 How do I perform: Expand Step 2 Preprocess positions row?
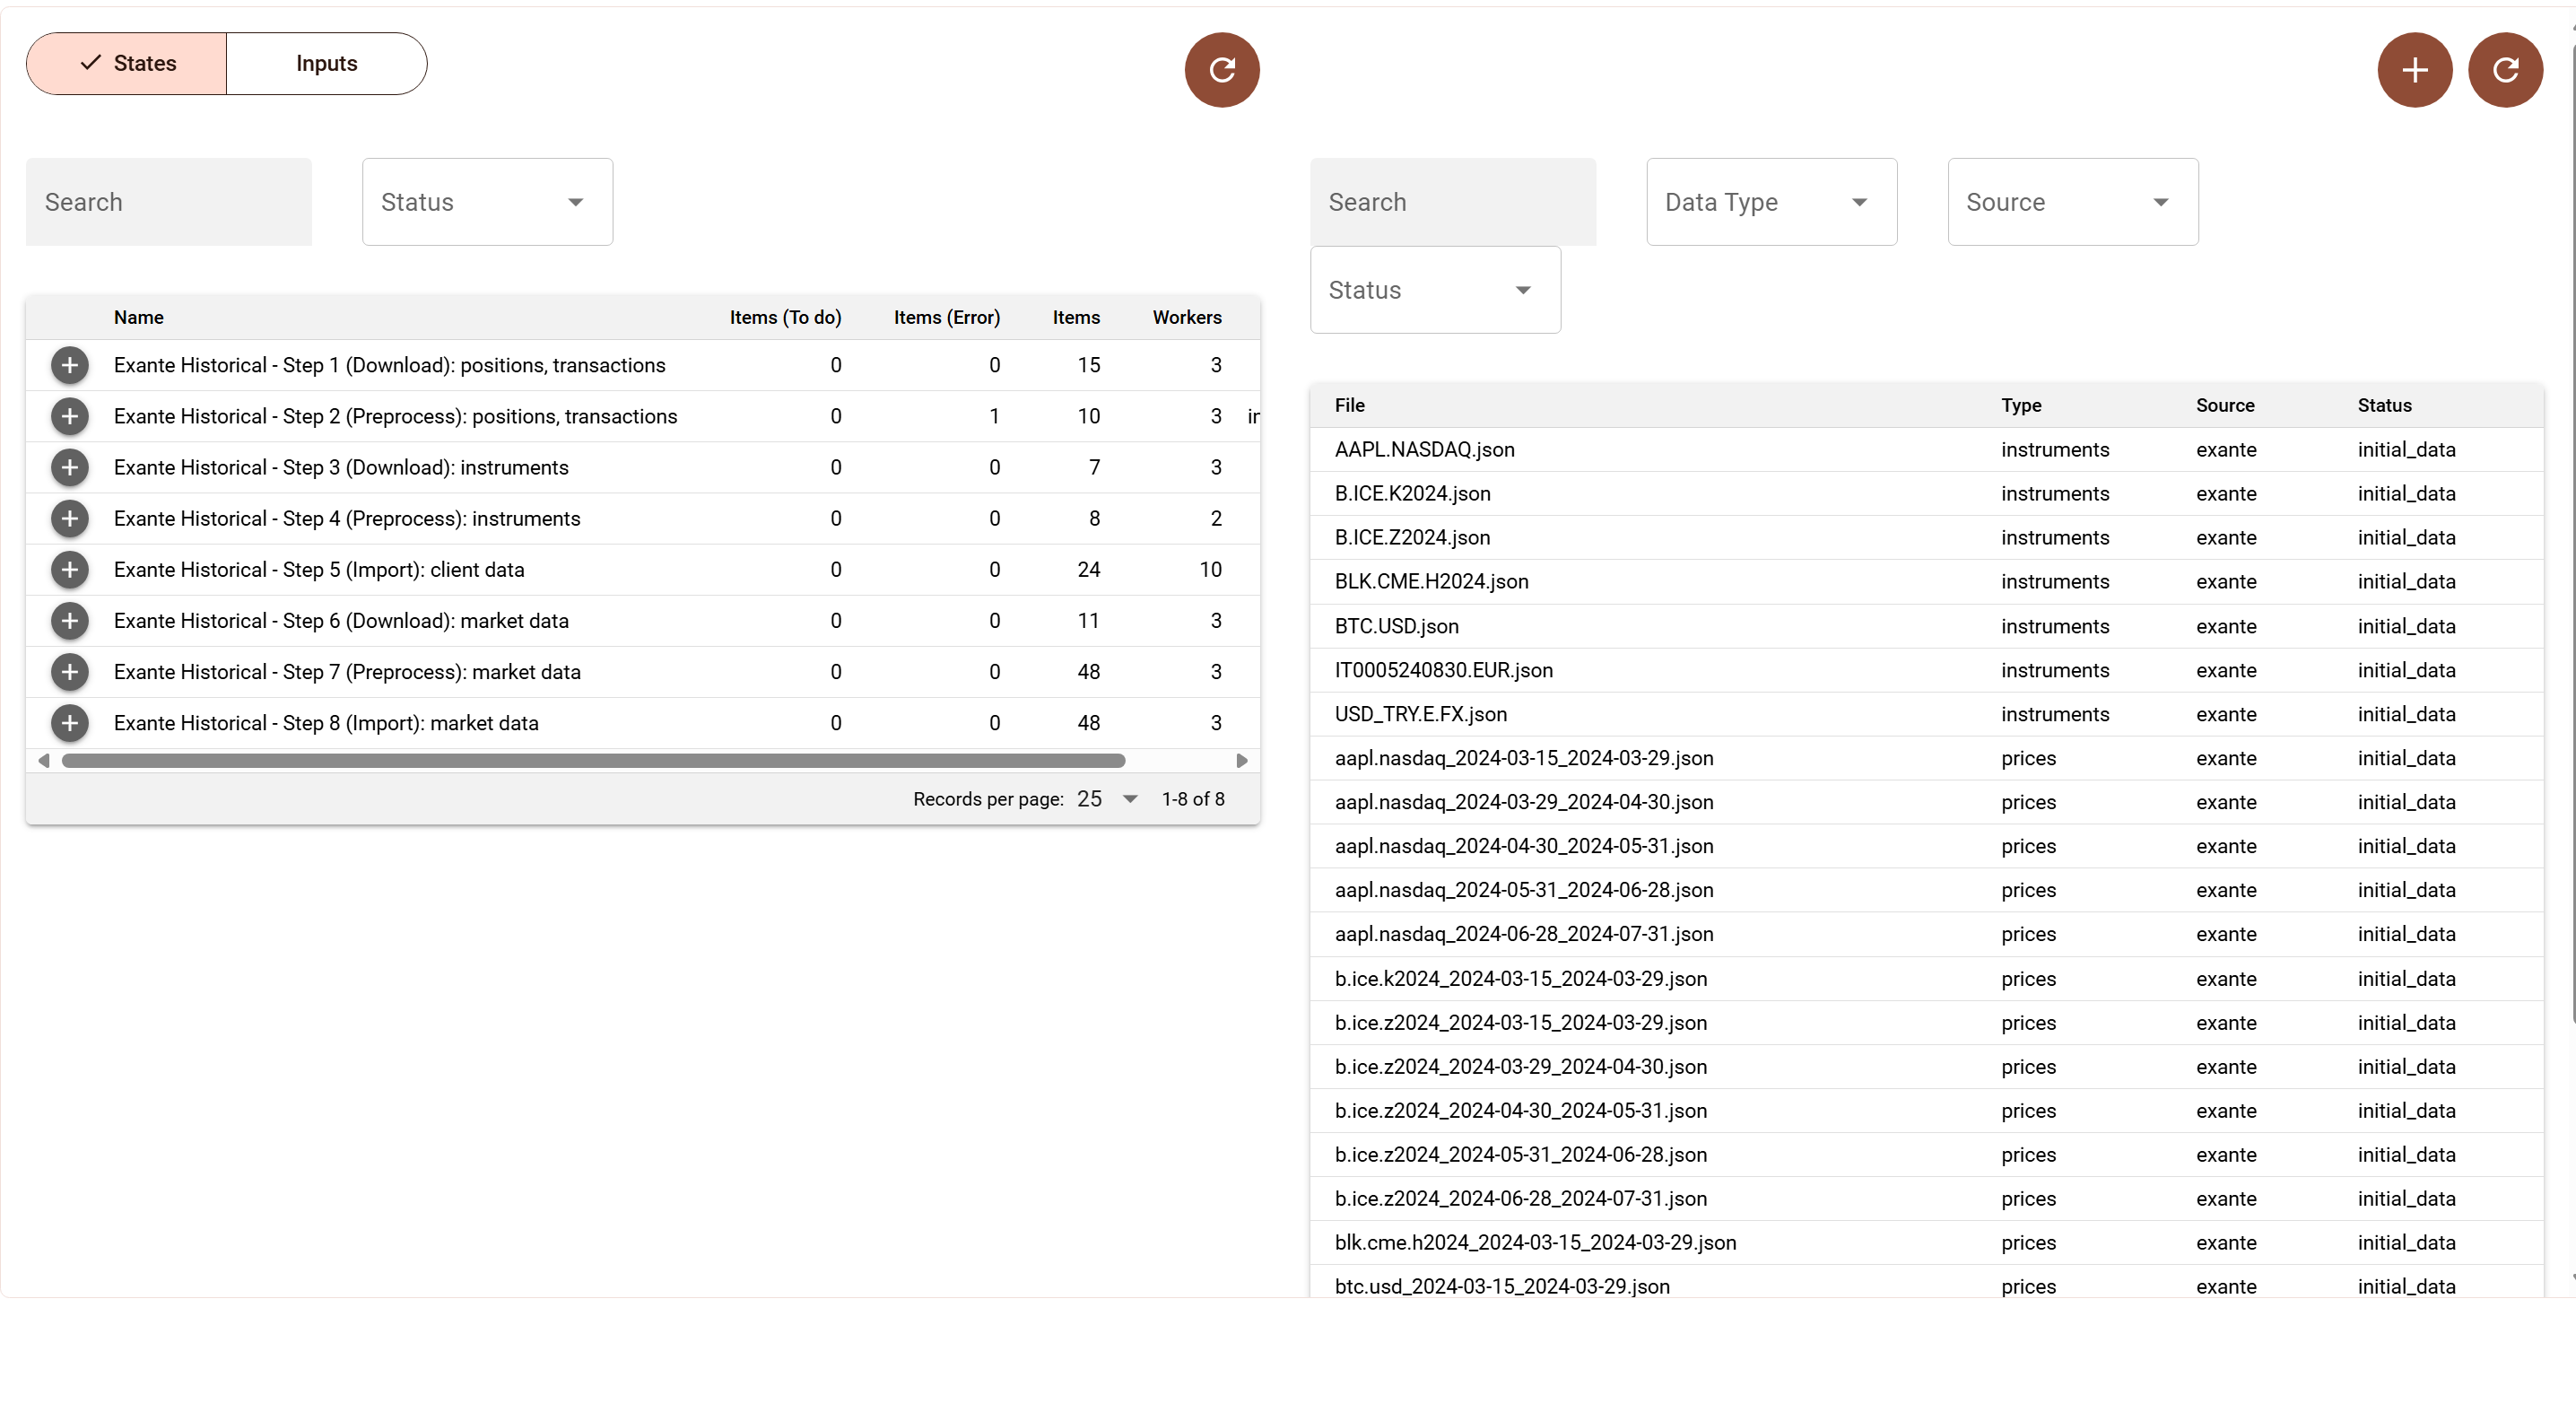[x=70, y=416]
